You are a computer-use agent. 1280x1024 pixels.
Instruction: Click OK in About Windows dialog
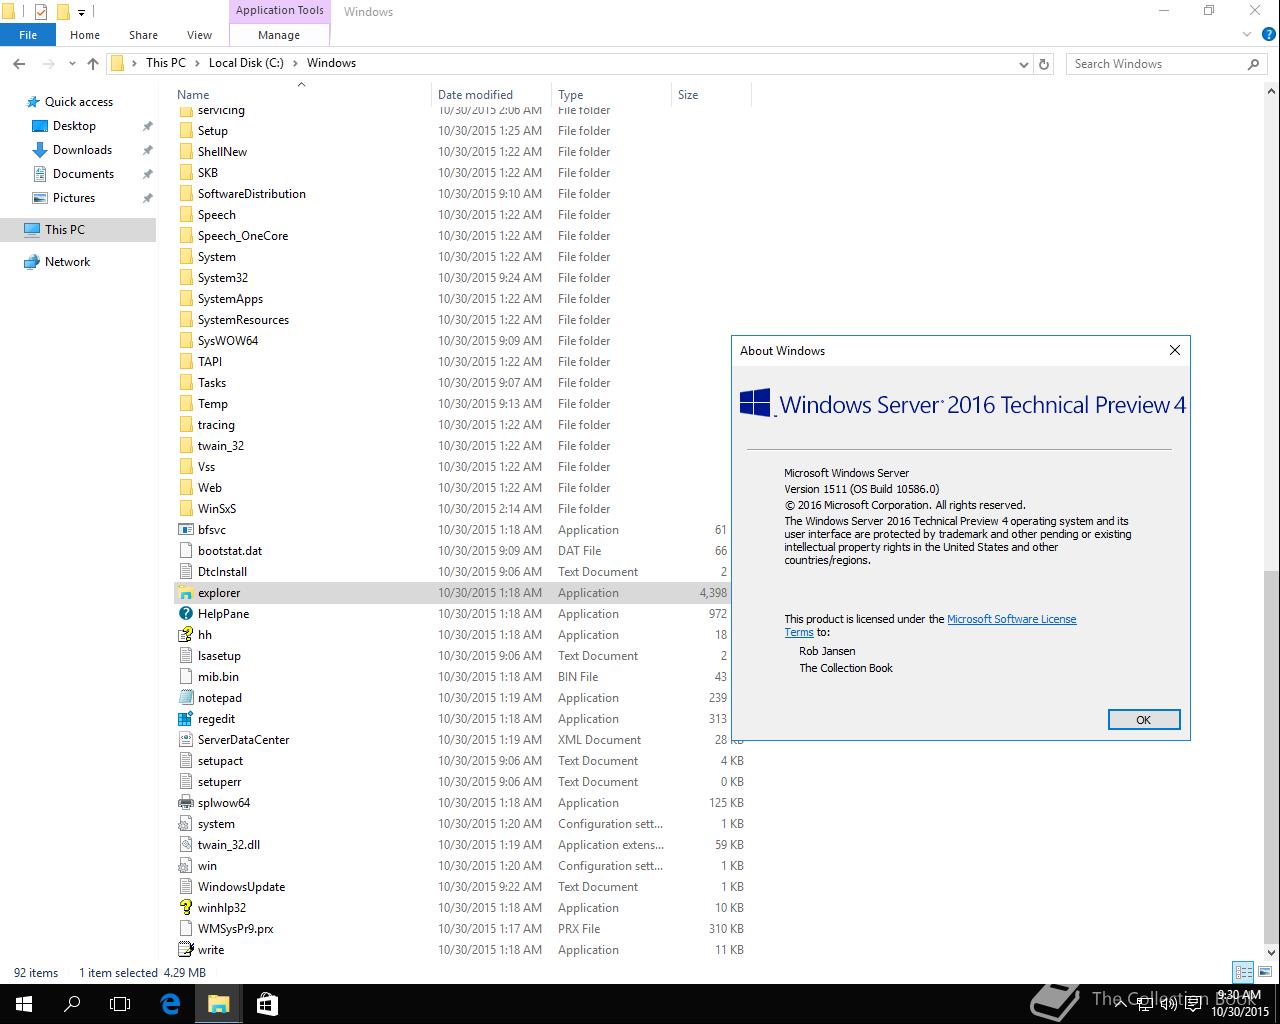click(1144, 720)
